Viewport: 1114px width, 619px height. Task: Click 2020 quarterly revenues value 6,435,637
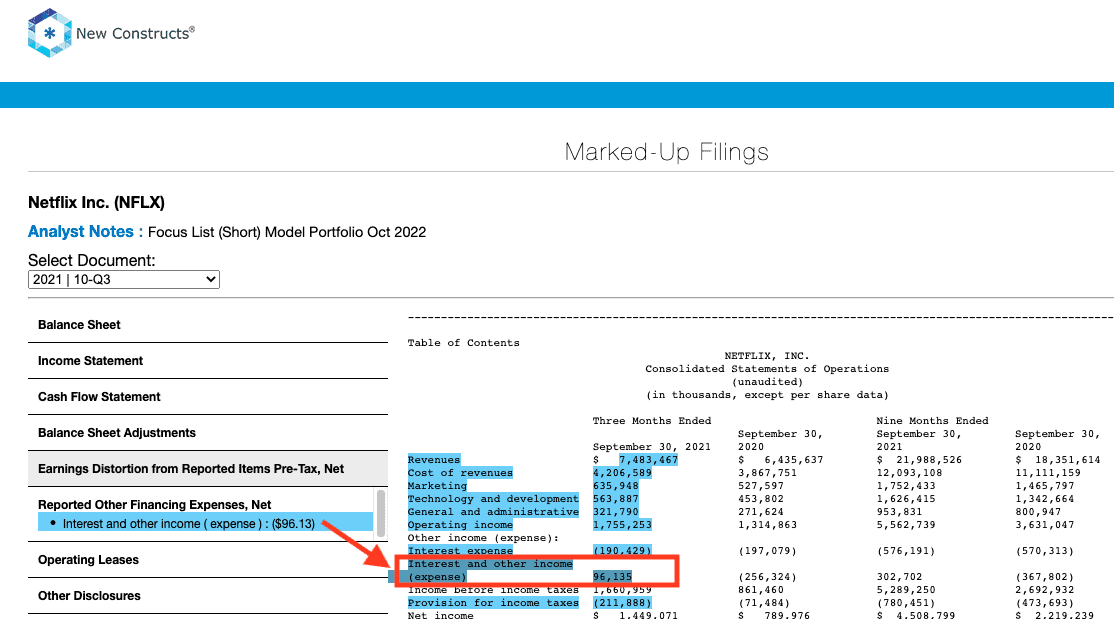point(794,460)
